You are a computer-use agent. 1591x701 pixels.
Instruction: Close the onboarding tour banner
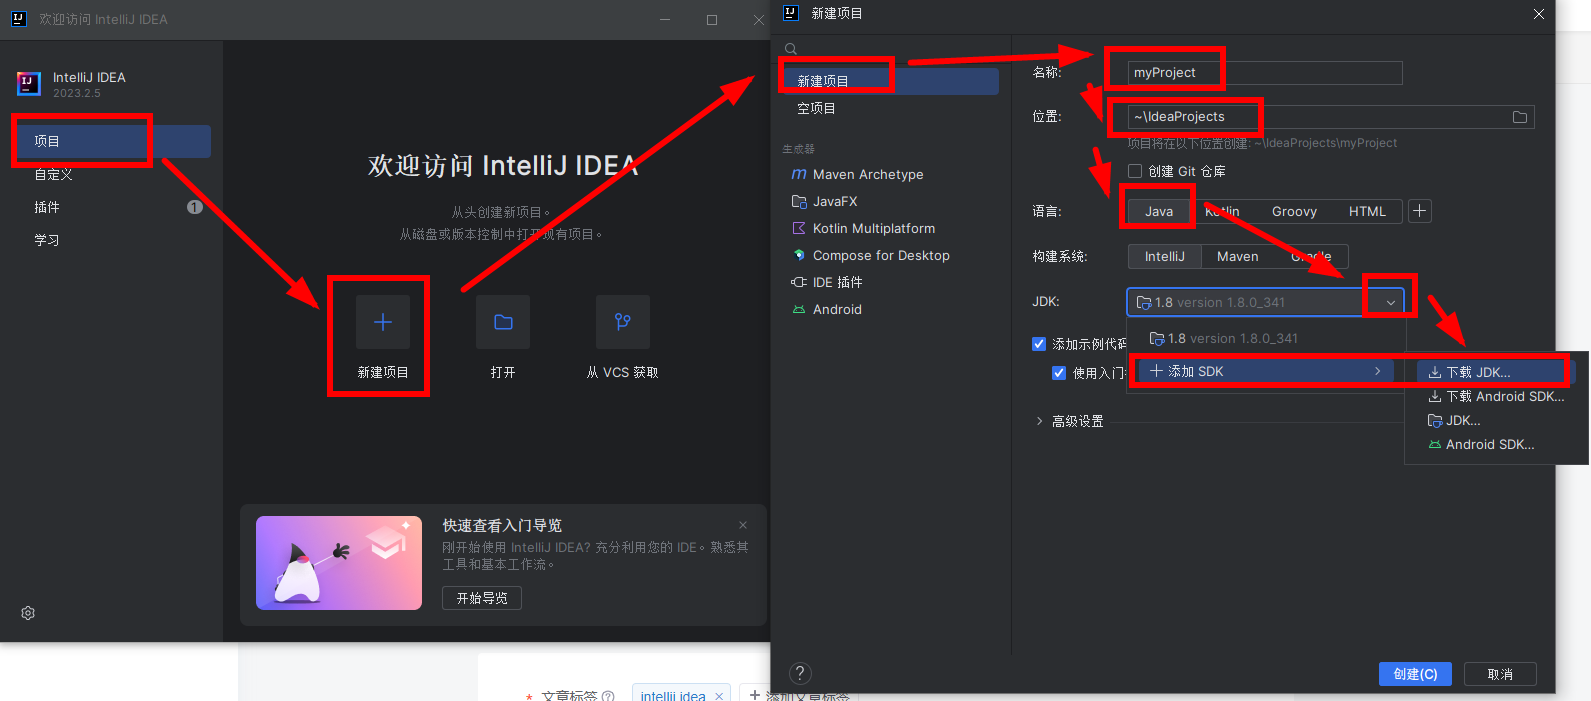click(743, 525)
